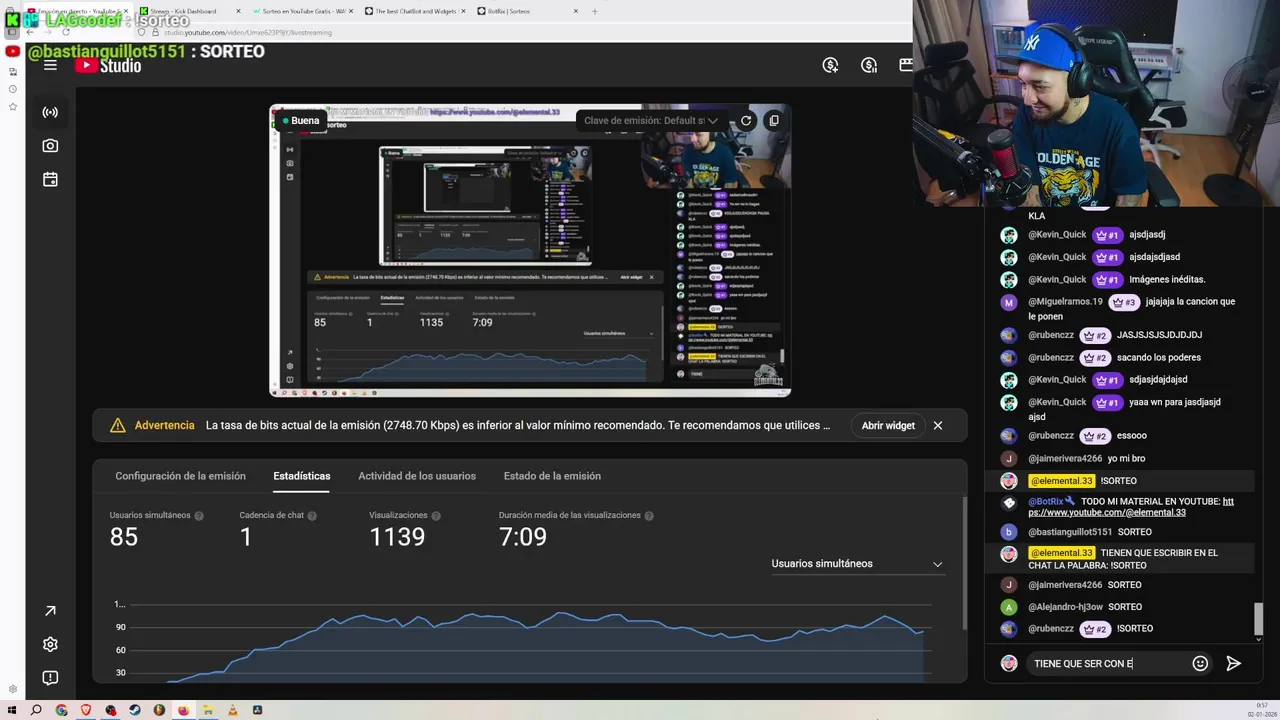
Task: Expand the Clave de emisión dropdown
Action: pos(650,120)
